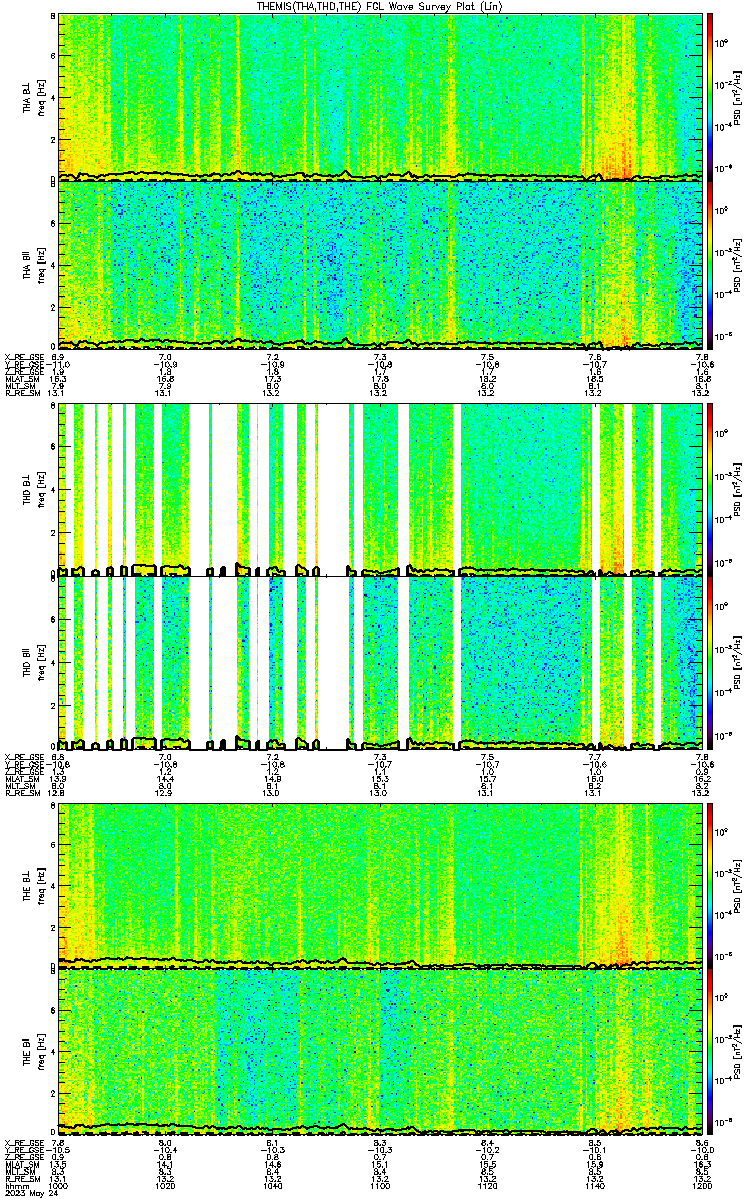
Task: Select the THA B-perpendicular spectrogram panel
Action: pyautogui.click(x=380, y=98)
